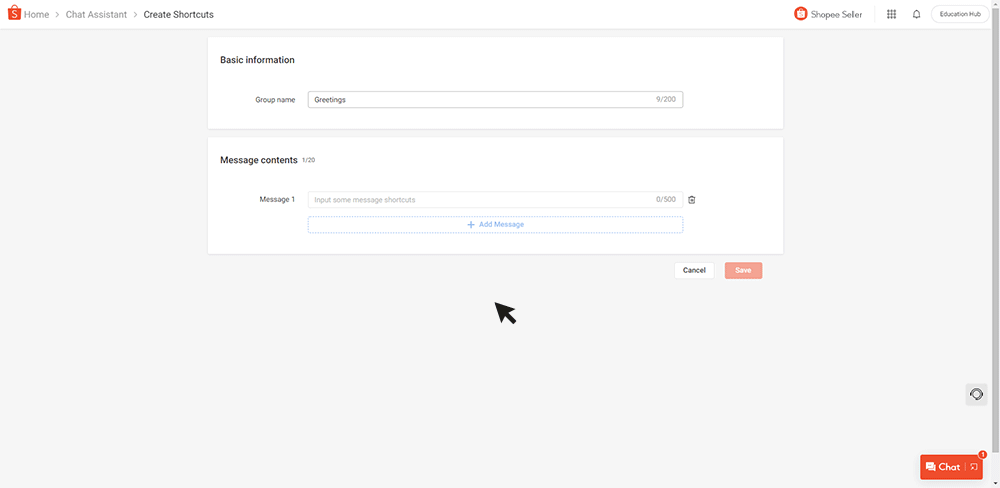
Task: Open the notifications bell icon
Action: tap(916, 14)
